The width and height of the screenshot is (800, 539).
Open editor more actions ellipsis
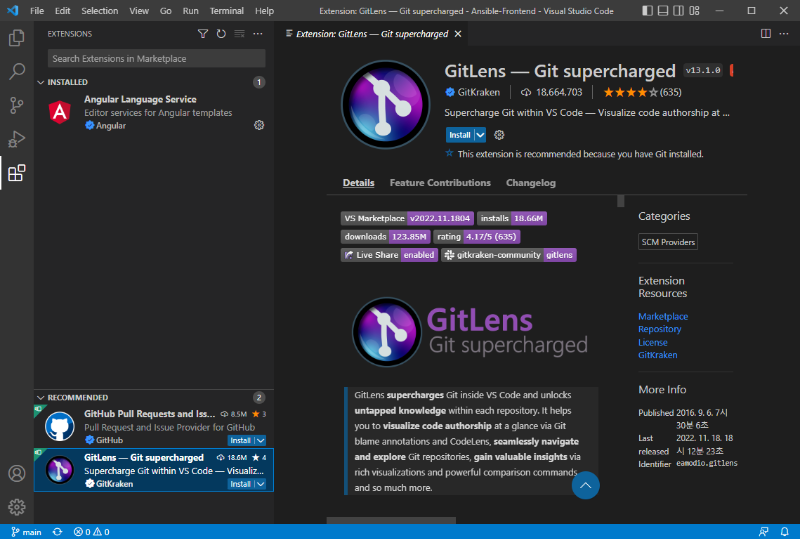[784, 34]
